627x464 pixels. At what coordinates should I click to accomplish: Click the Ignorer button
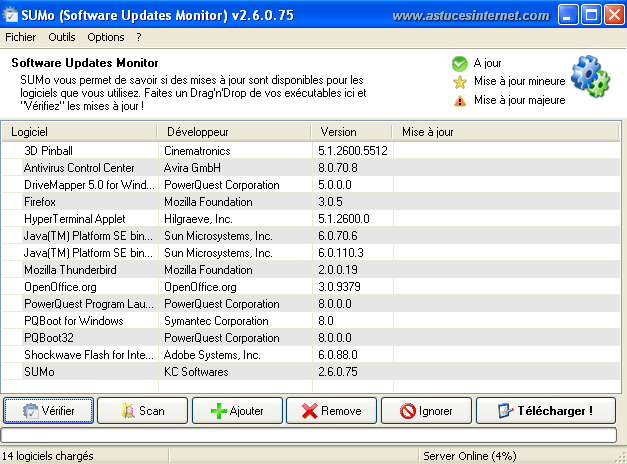[x=426, y=410]
